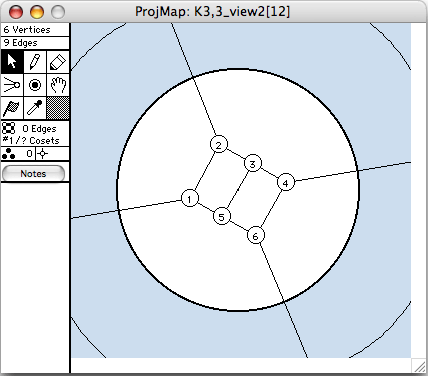Click the 0 counter next to dots
Screen dimensions: 428x376
pyautogui.click(x=29, y=154)
